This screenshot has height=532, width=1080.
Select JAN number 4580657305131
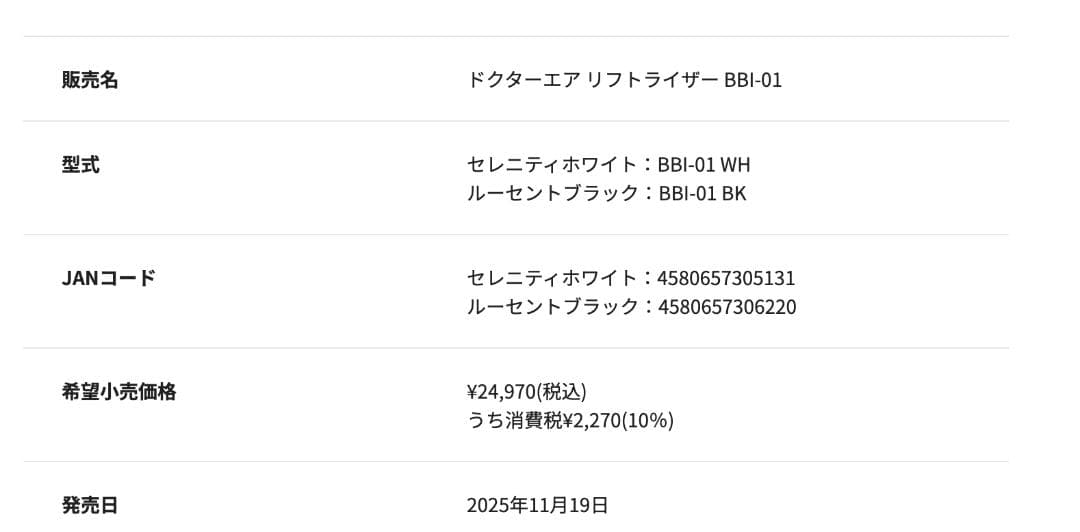(x=727, y=279)
